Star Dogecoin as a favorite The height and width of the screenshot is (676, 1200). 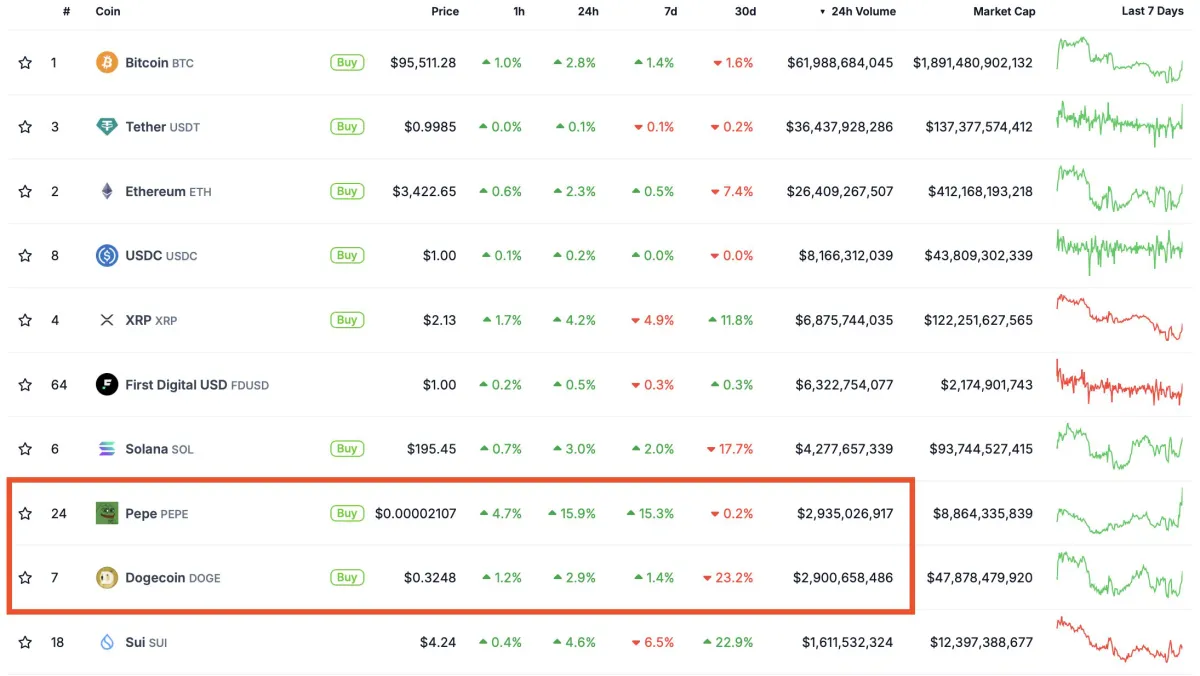[25, 577]
